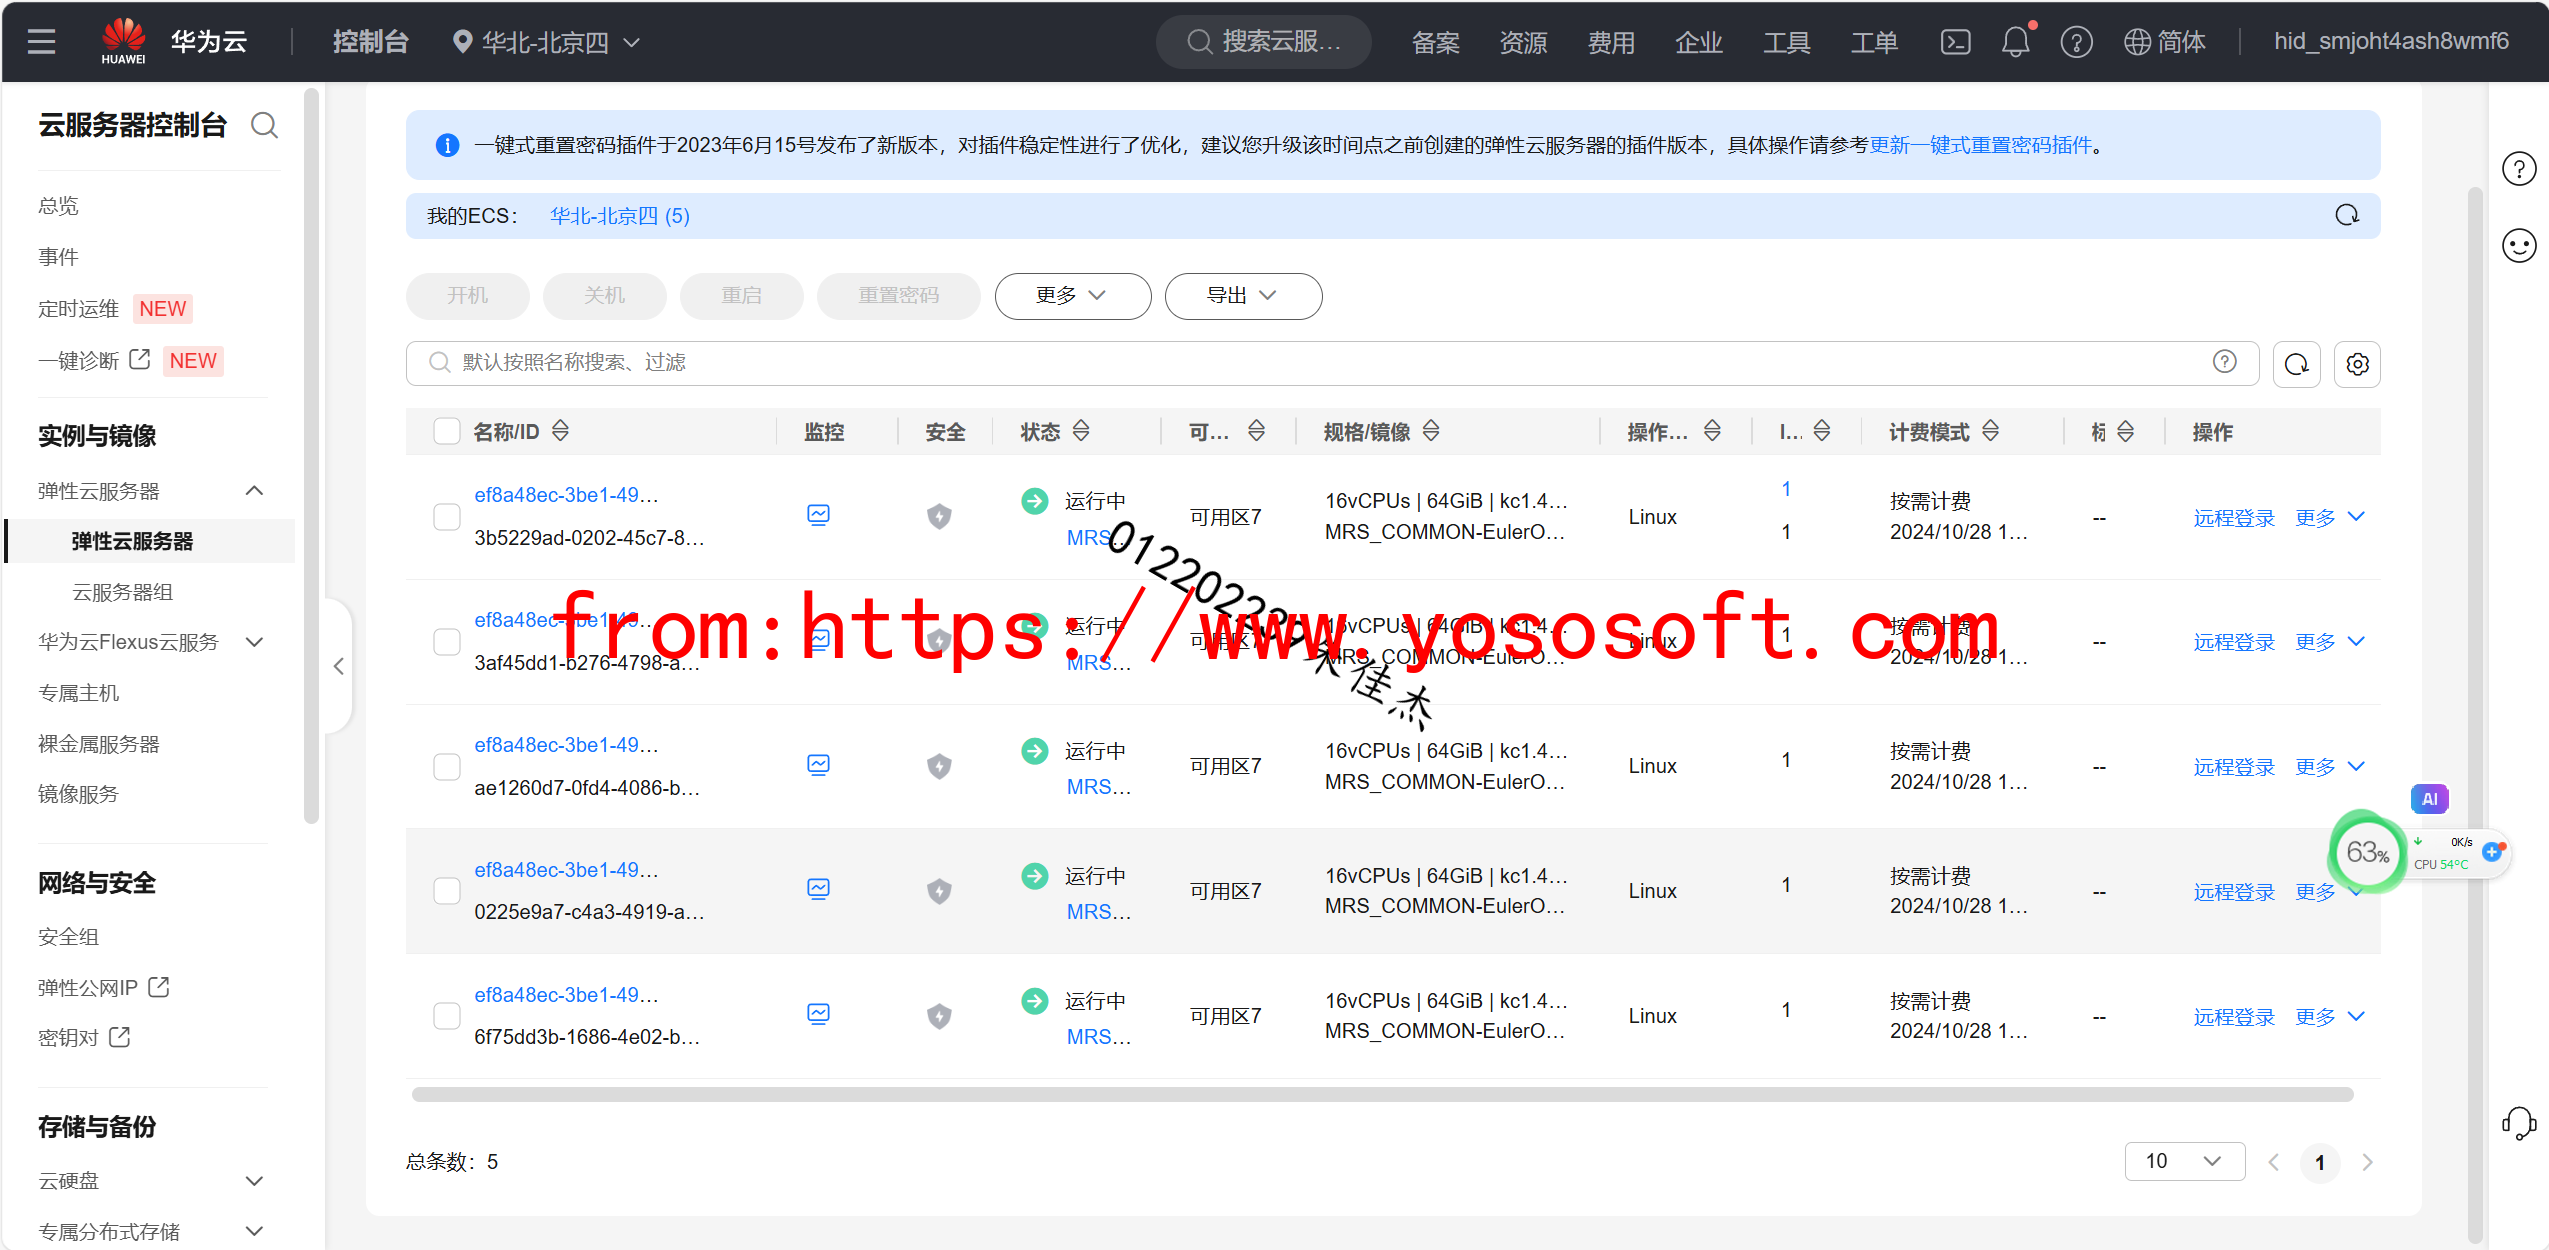Open table column settings gear icon
Image resolution: width=2549 pixels, height=1250 pixels.
point(2357,364)
